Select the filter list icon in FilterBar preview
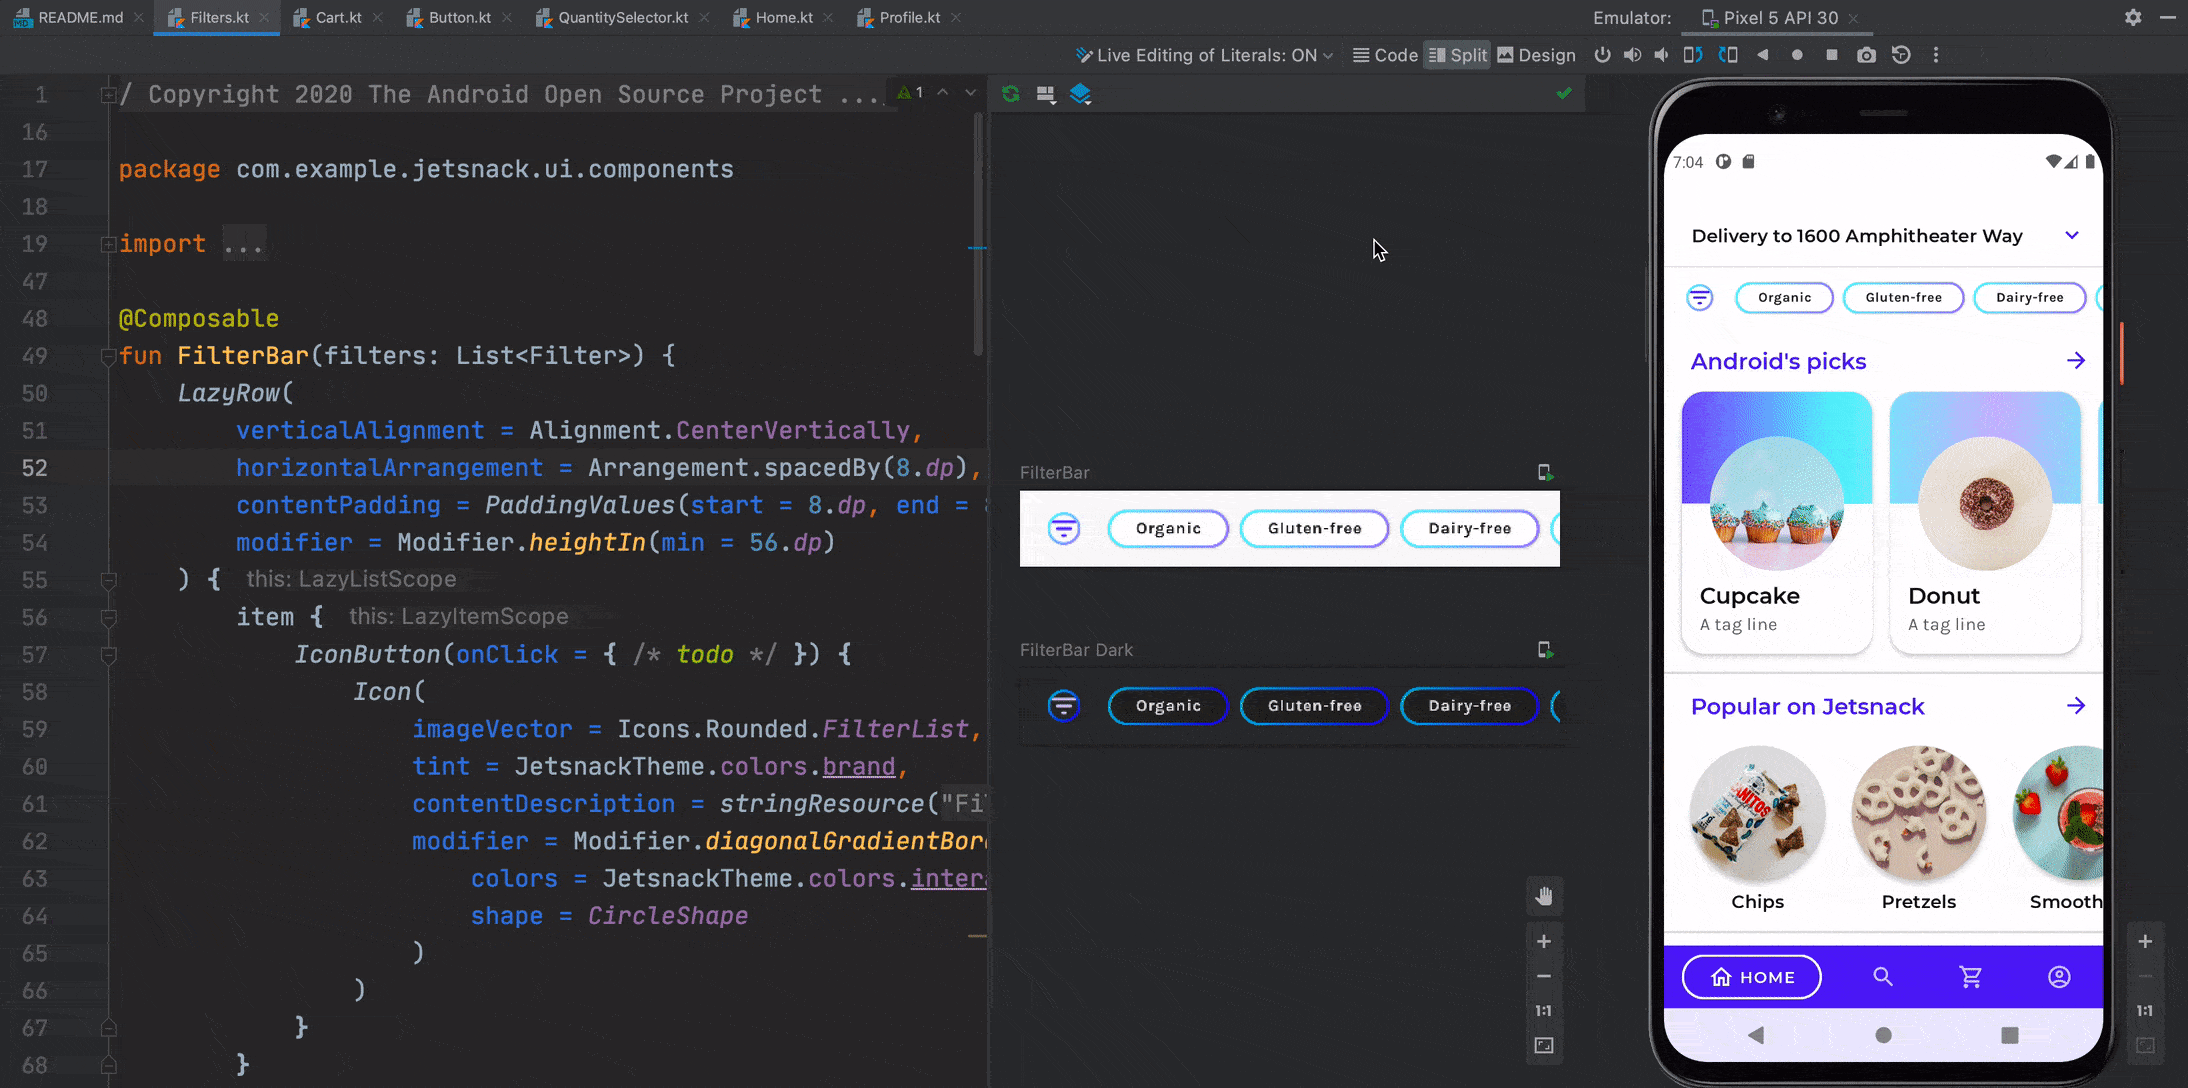The height and width of the screenshot is (1088, 2188). point(1065,527)
